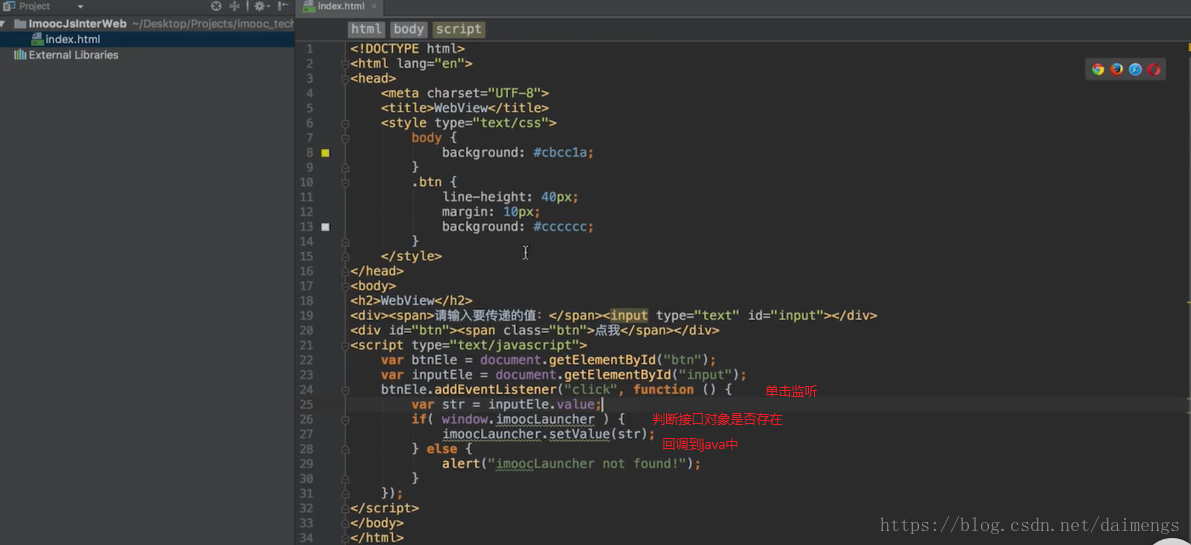This screenshot has height=545, width=1191.
Task: Click ImoocJsInterWeb folder icon
Action: click(x=21, y=24)
